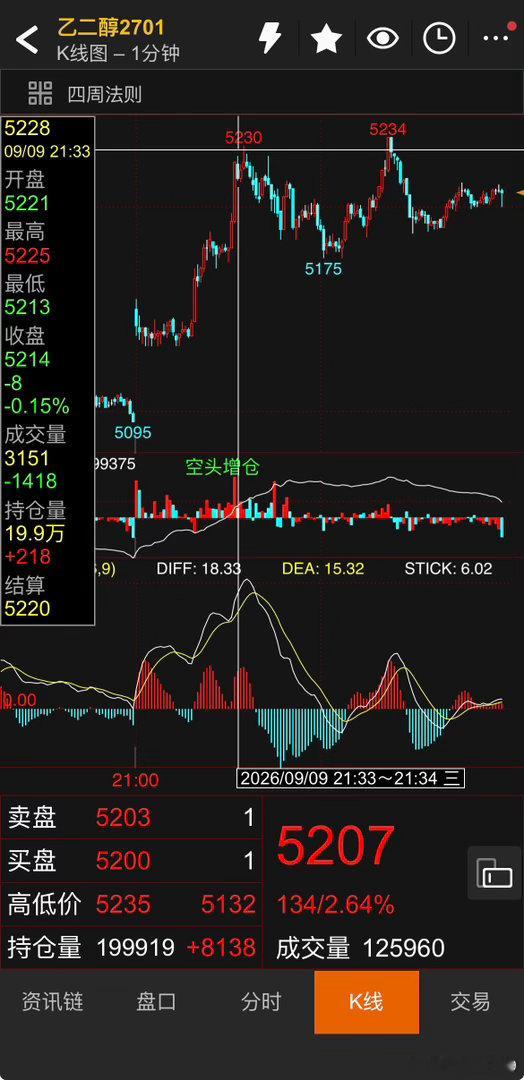Tap the -0.15% change in info panel
Screen dimensions: 524x1080
(x=37, y=406)
